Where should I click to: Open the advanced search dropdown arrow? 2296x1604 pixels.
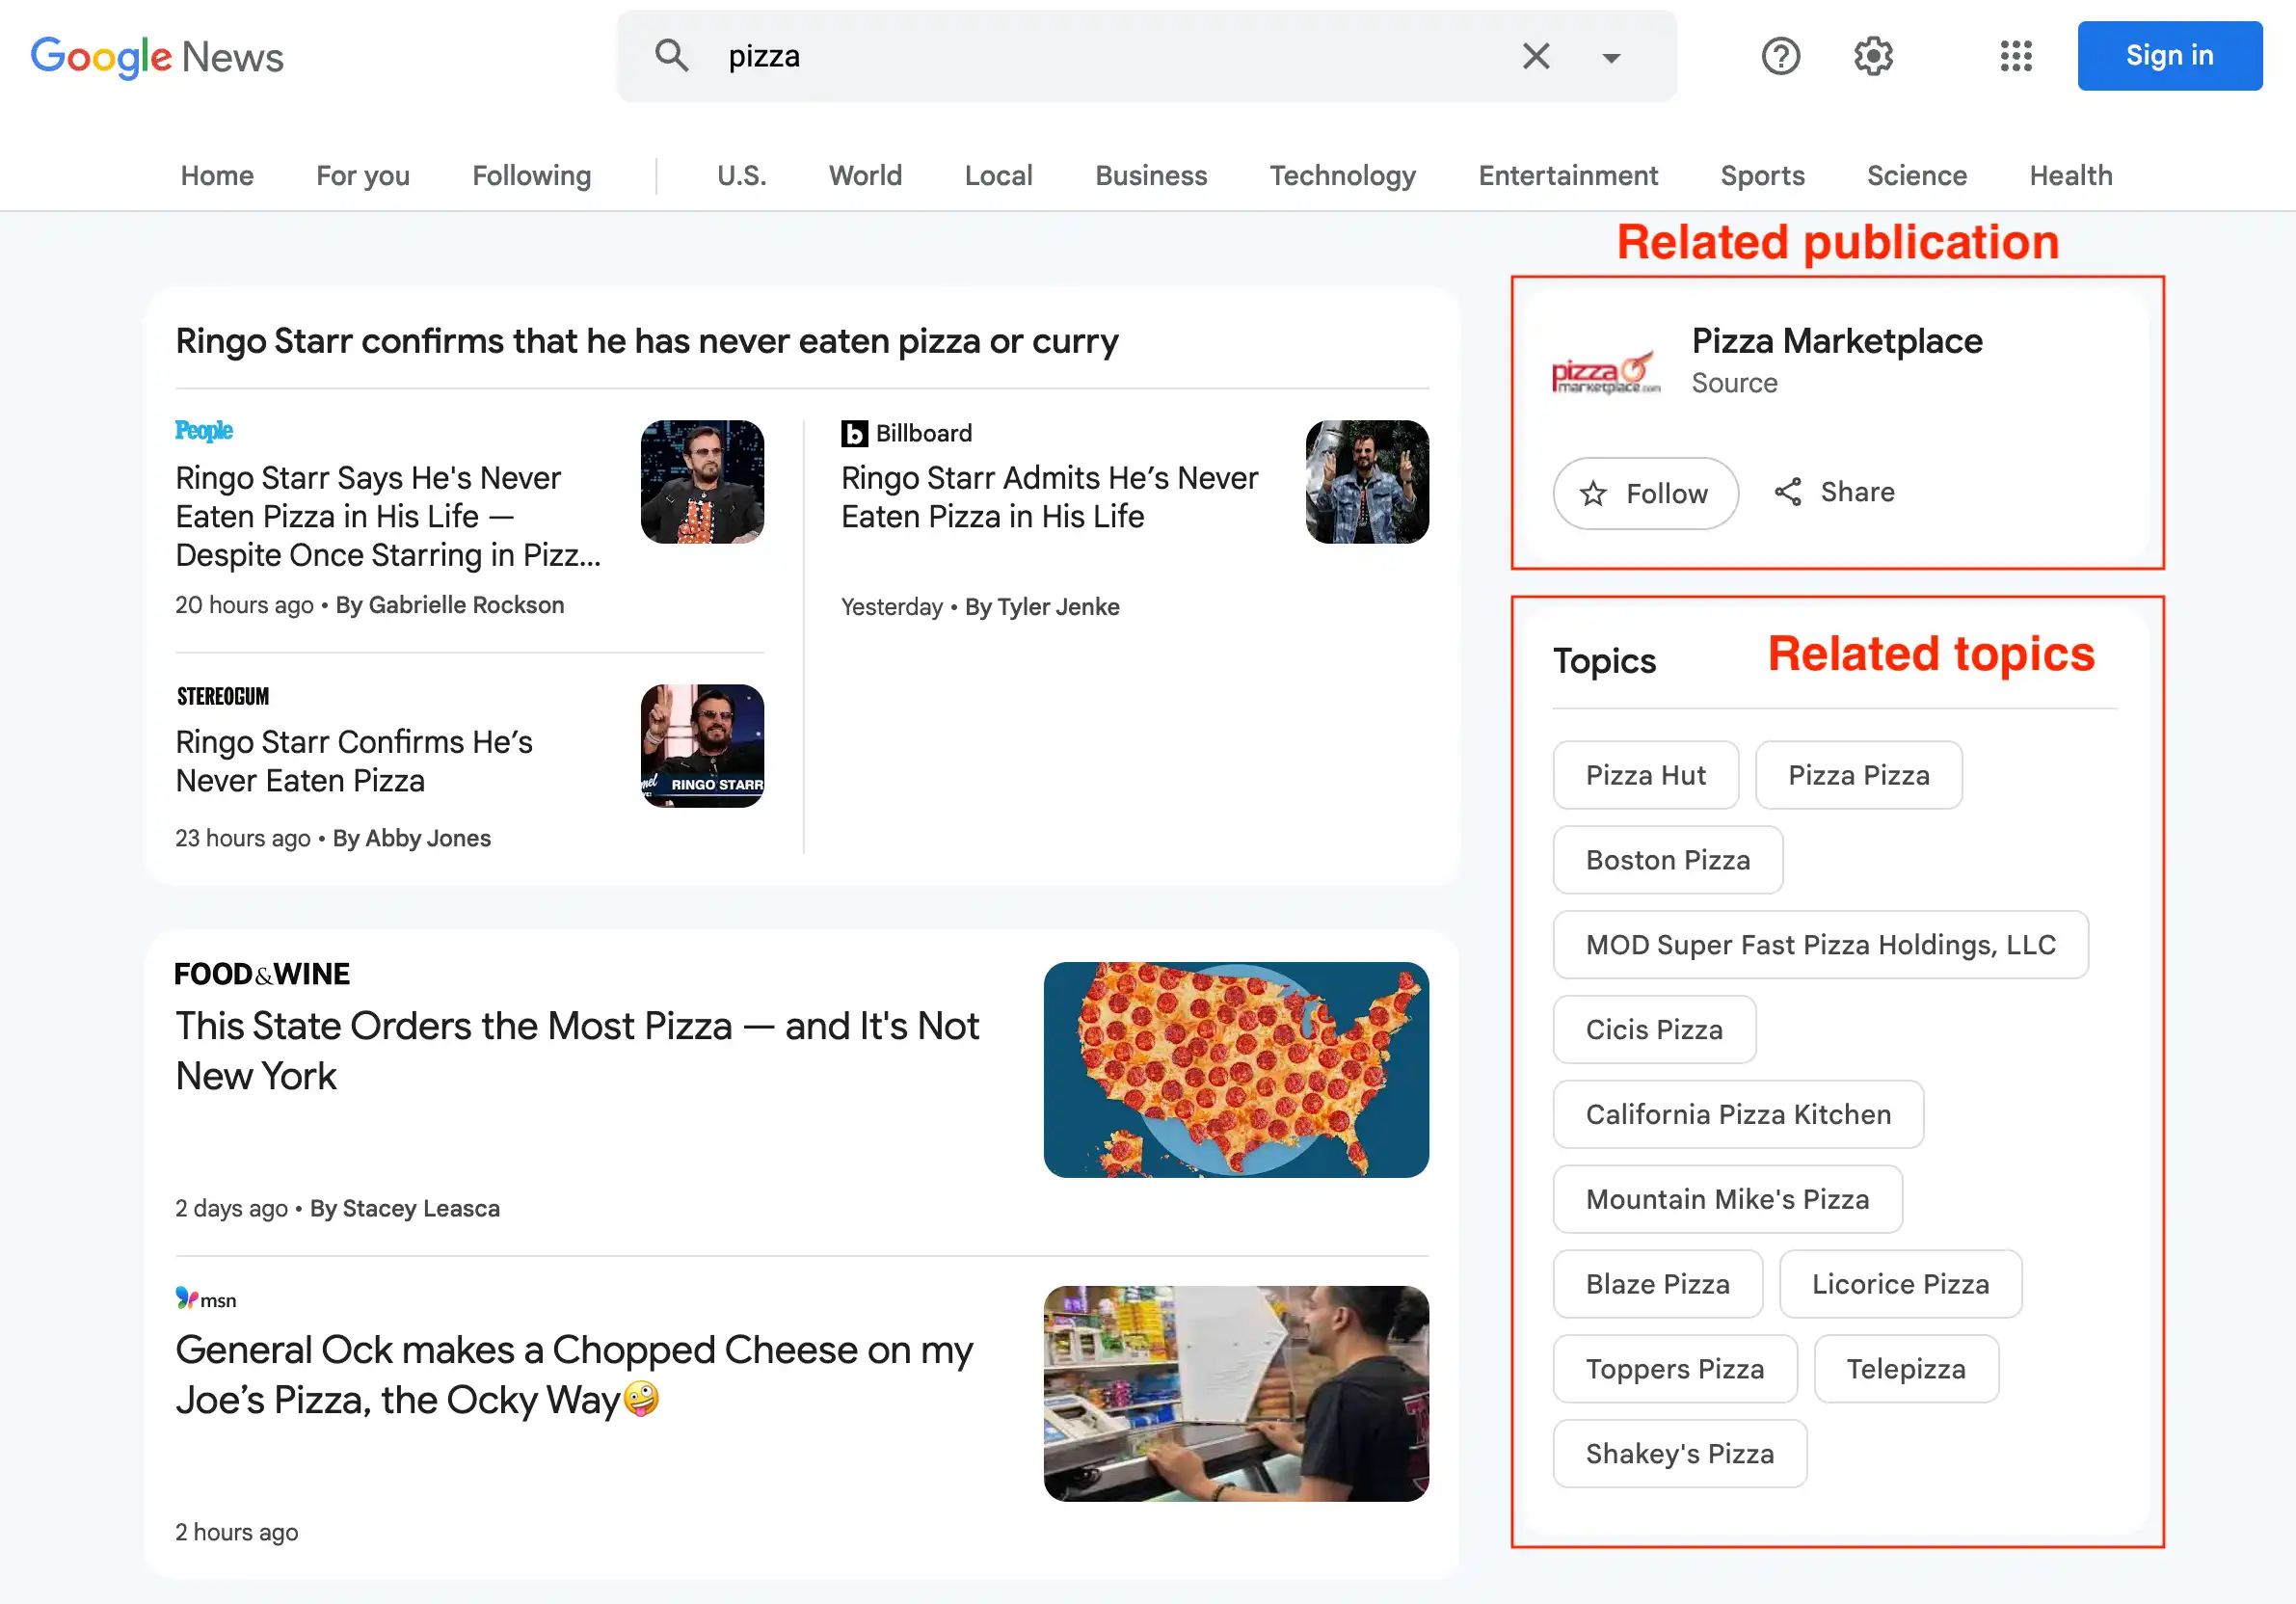pyautogui.click(x=1611, y=58)
